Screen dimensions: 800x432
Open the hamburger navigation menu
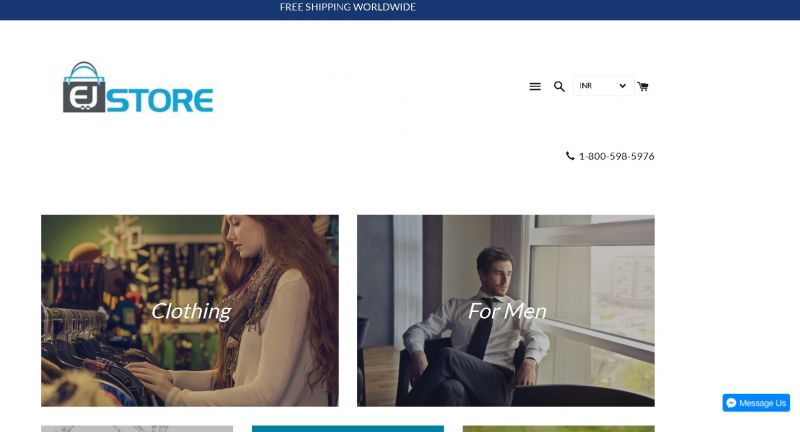click(535, 87)
